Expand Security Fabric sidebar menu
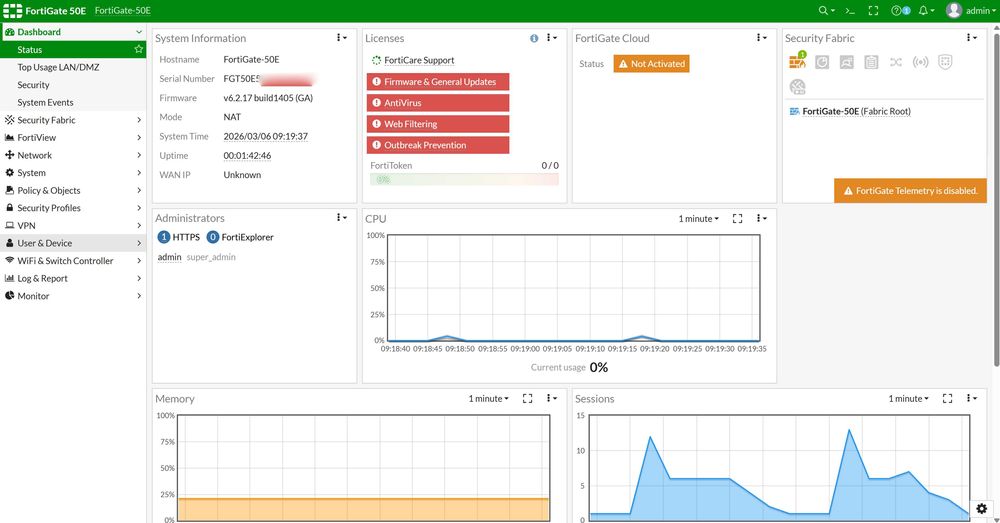The width and height of the screenshot is (1000, 523). tap(73, 120)
